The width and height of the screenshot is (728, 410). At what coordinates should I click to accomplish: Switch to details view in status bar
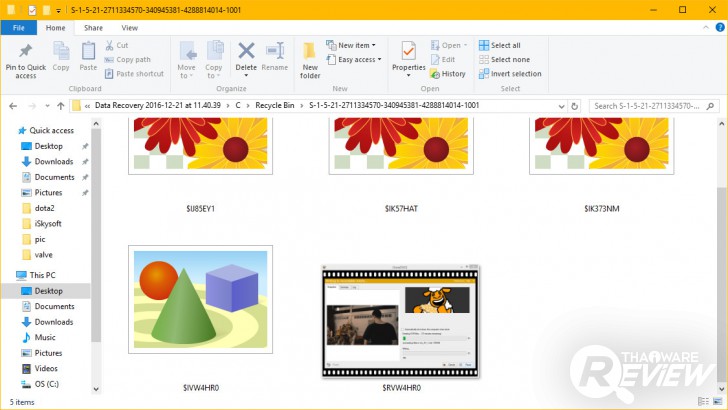click(703, 401)
